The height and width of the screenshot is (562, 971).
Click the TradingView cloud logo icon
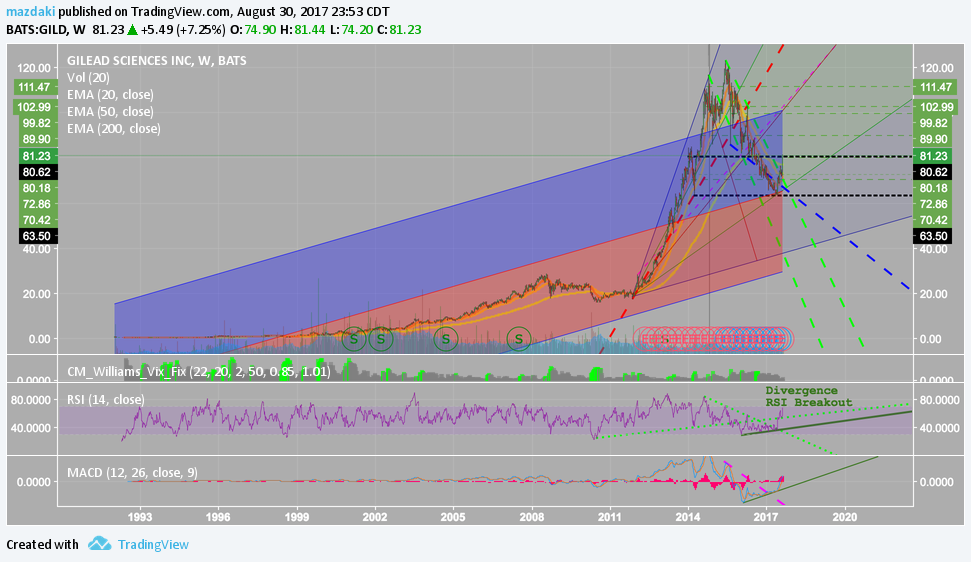[99, 544]
